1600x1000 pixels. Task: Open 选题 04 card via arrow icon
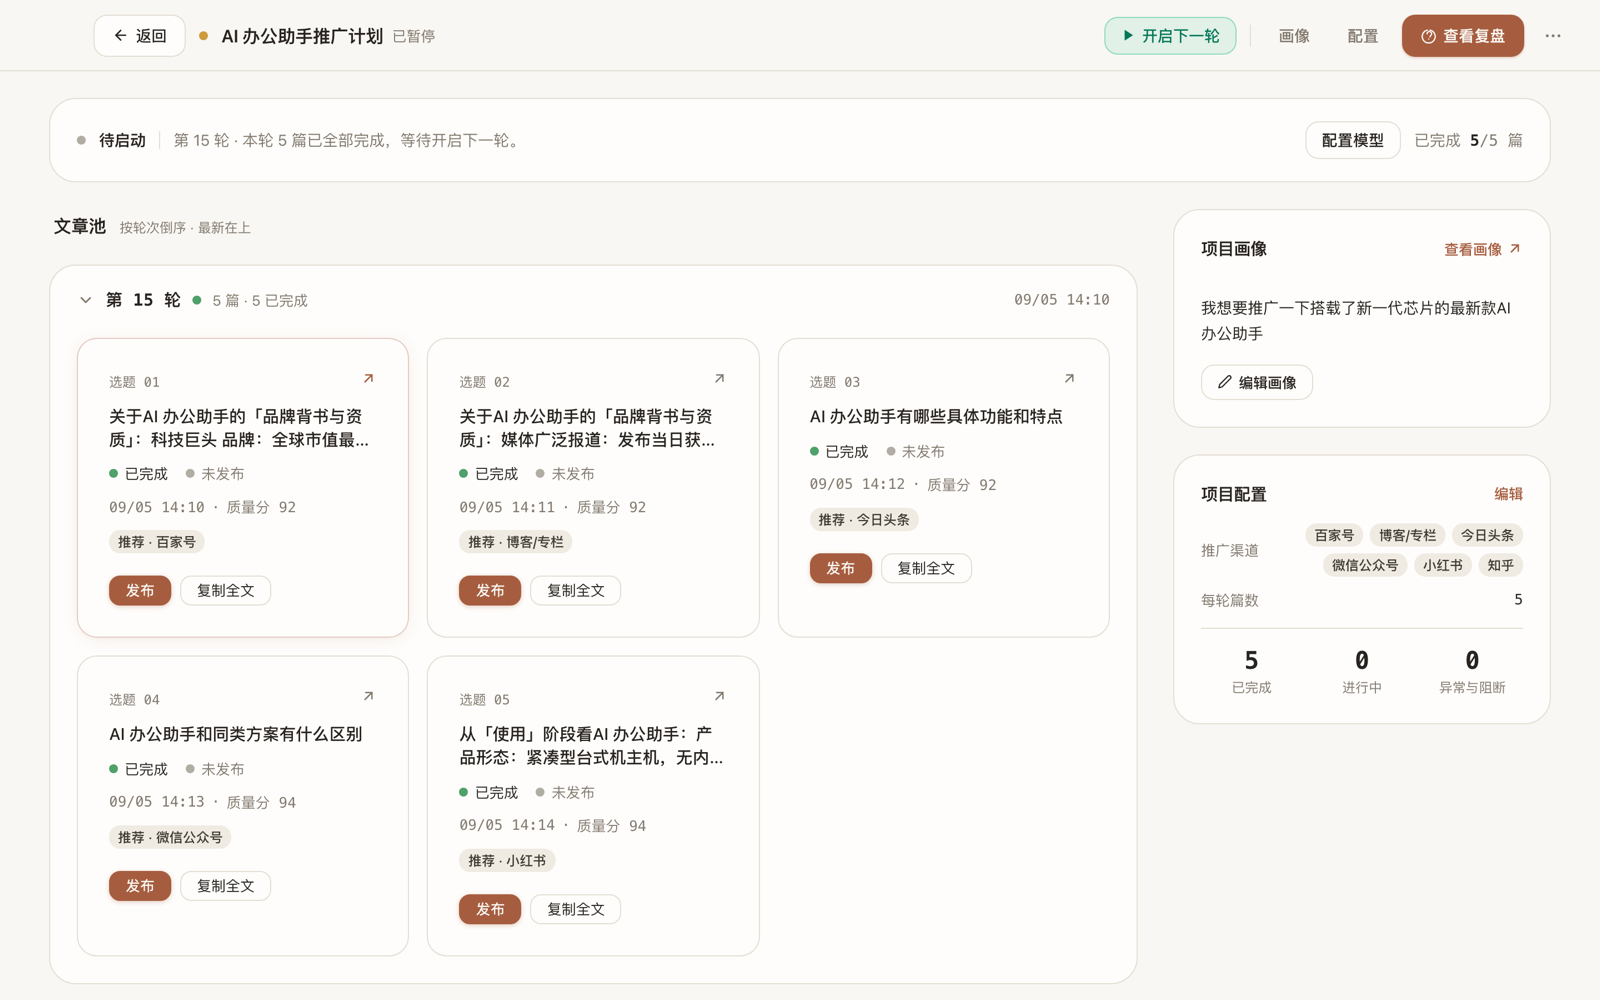click(368, 696)
